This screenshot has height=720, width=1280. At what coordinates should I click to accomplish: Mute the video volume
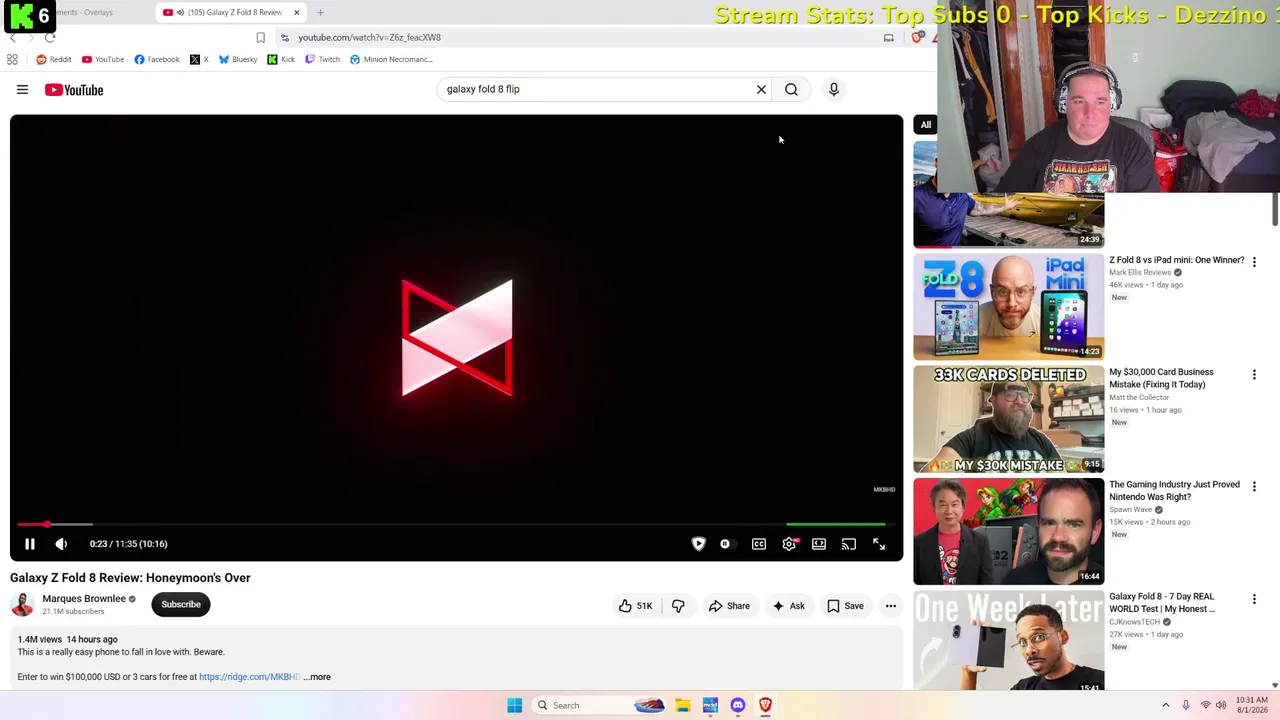[x=61, y=544]
